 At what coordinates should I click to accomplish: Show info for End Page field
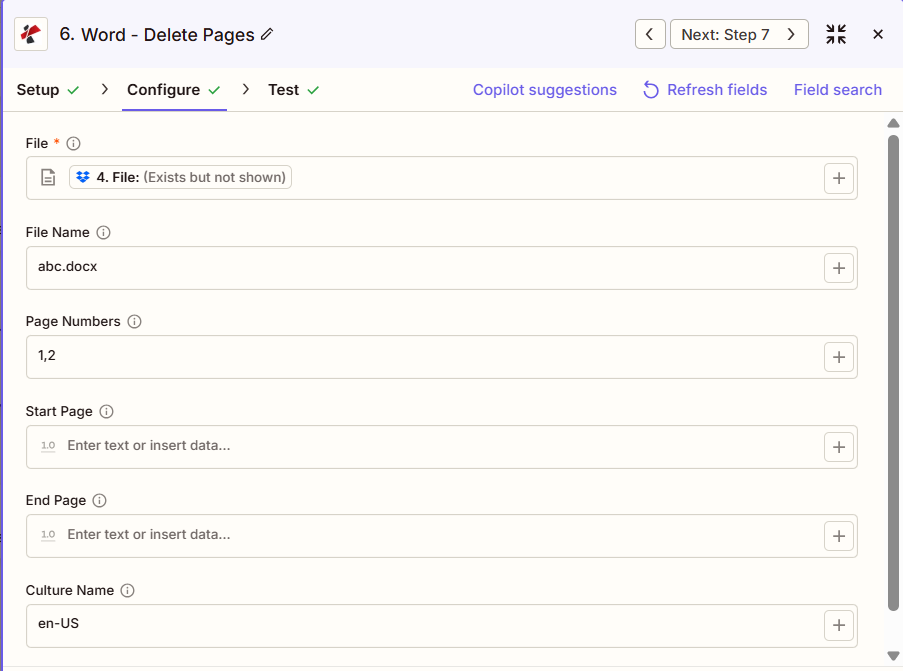coord(100,501)
